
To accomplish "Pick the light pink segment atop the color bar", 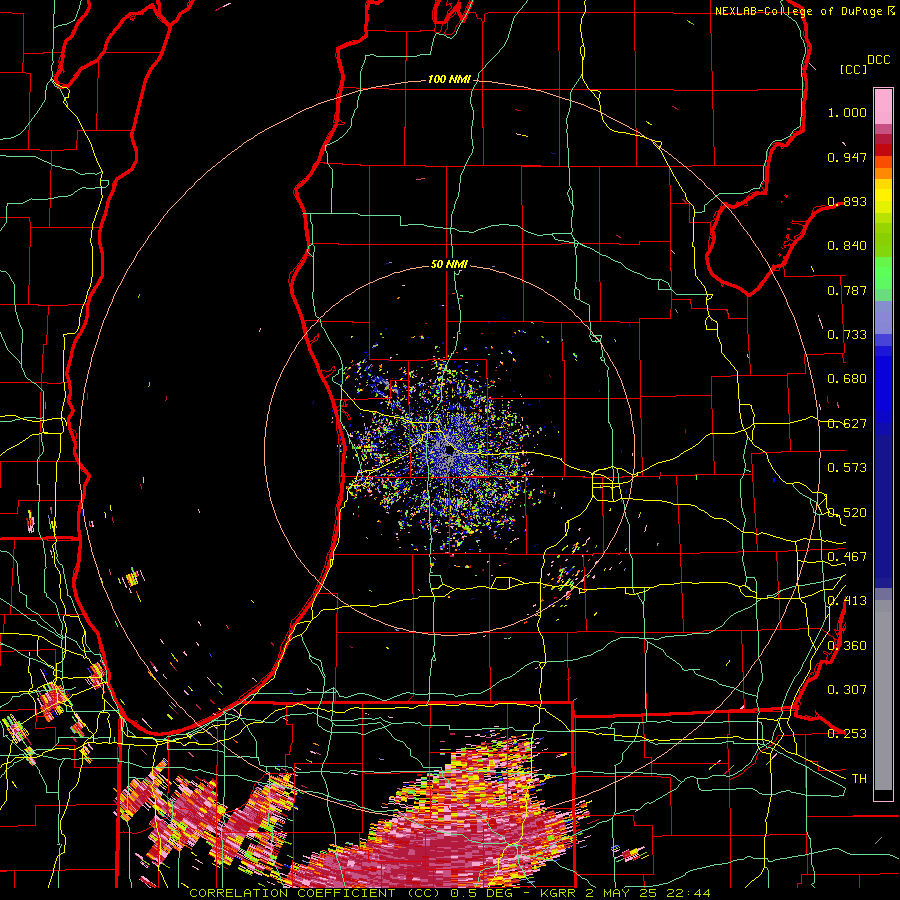I will (883, 107).
